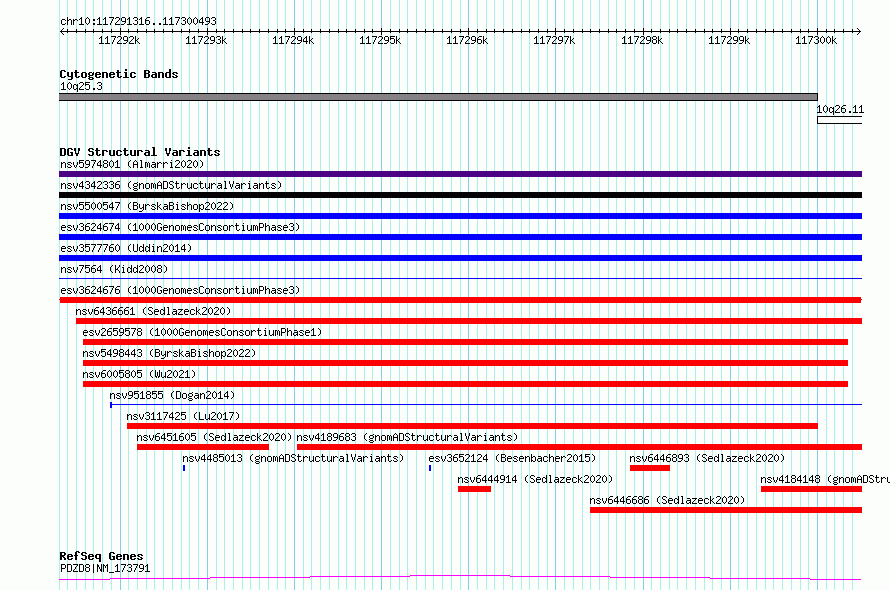
Task: Open nsv4189683 gnomAD red variant bar
Action: [580, 447]
